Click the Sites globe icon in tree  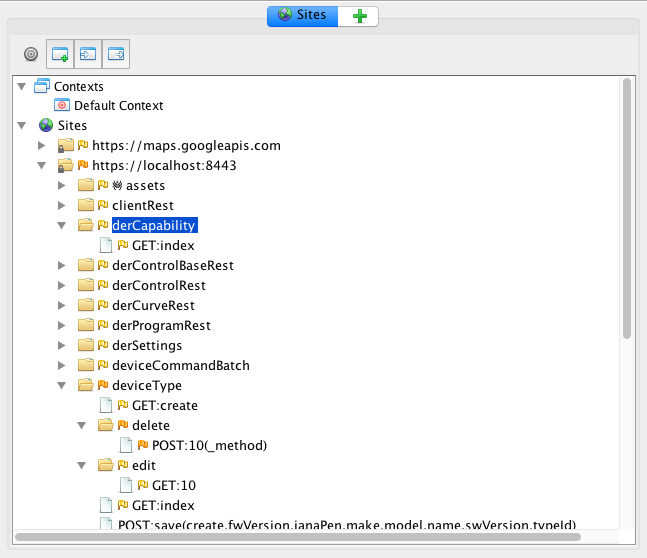click(x=46, y=126)
